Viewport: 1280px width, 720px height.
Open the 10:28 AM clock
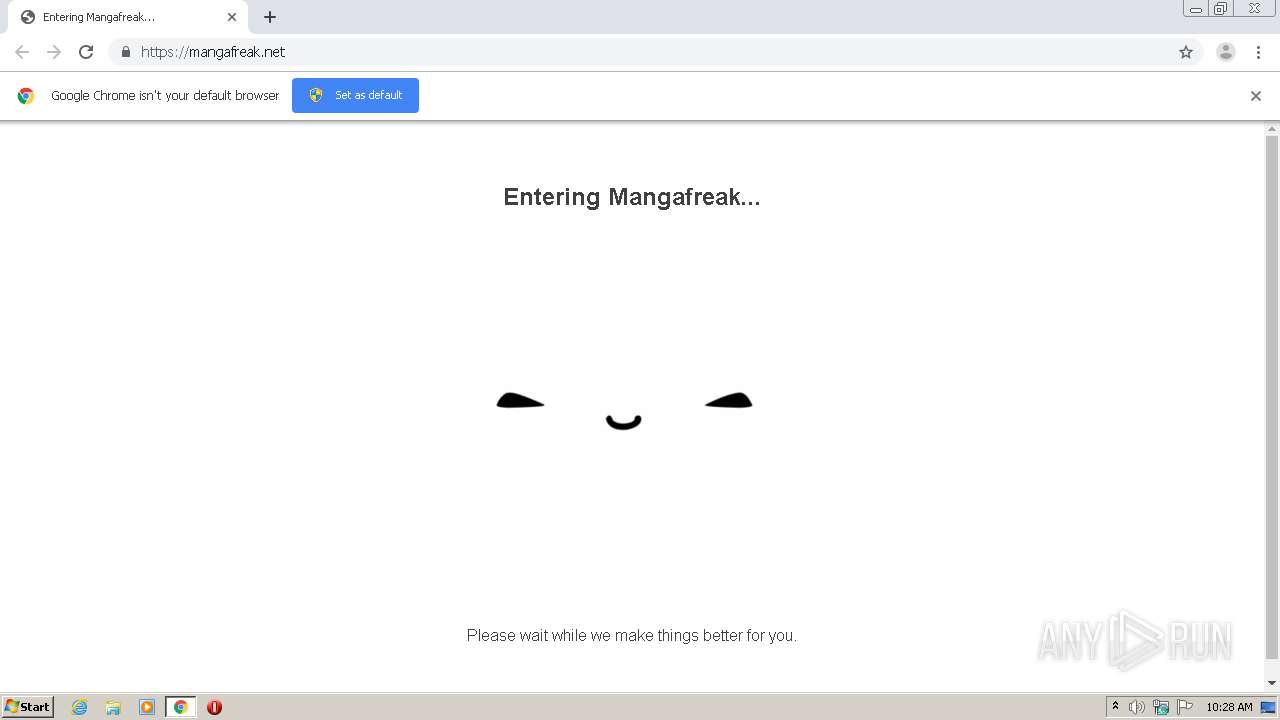pos(1229,707)
